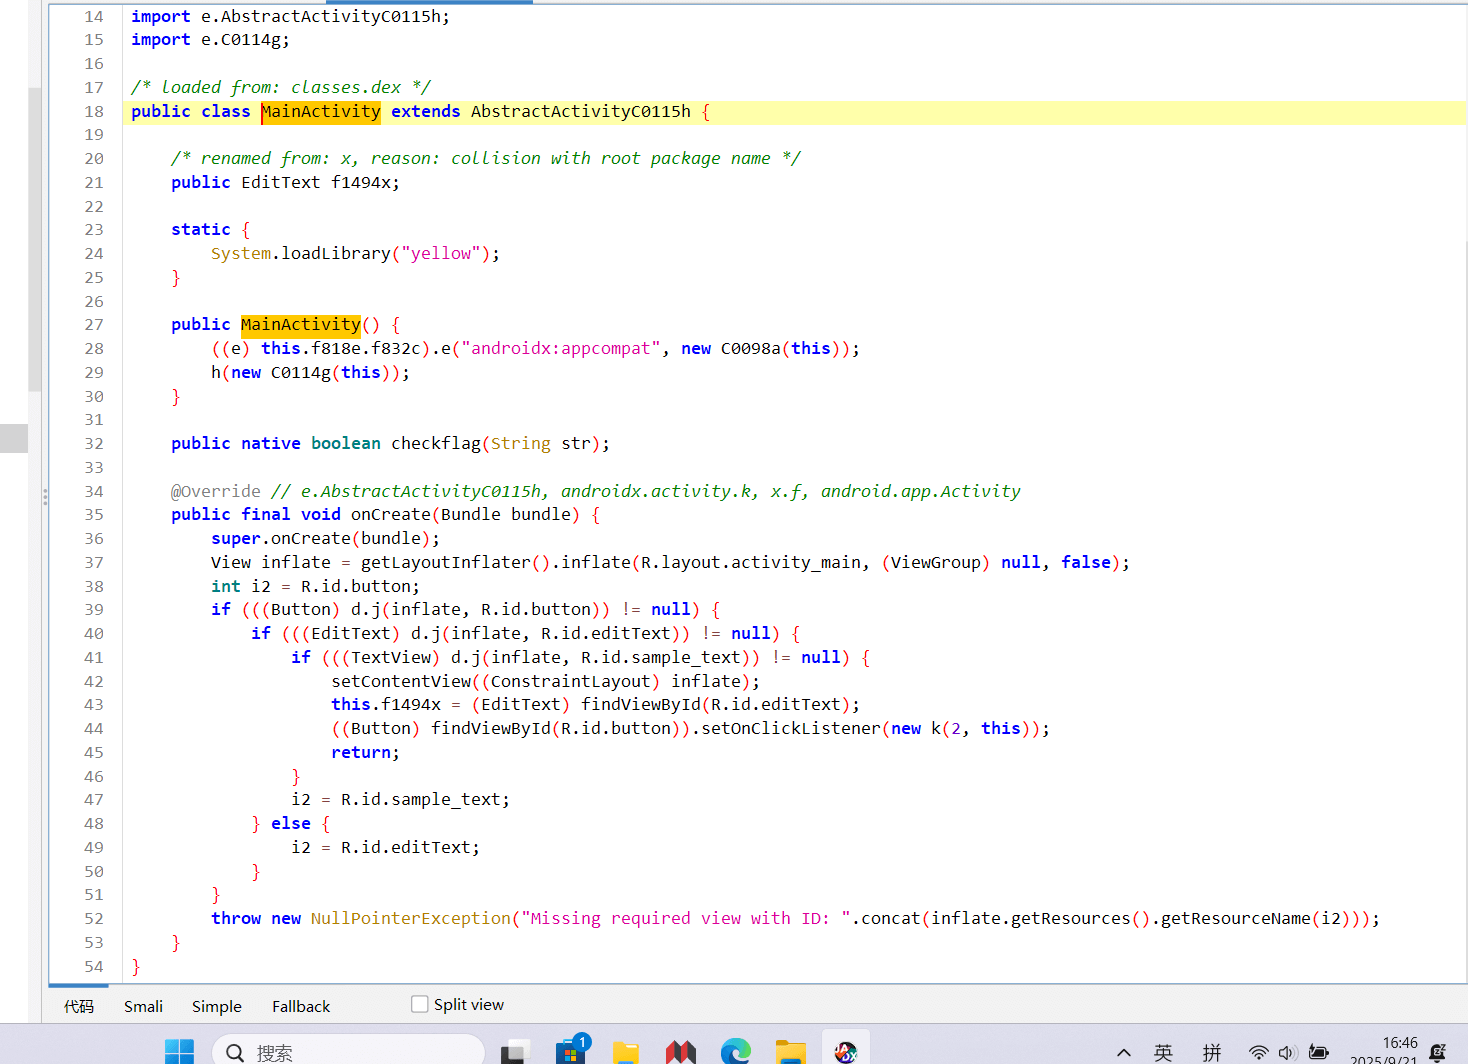Enable the Split view checkbox

(420, 1004)
